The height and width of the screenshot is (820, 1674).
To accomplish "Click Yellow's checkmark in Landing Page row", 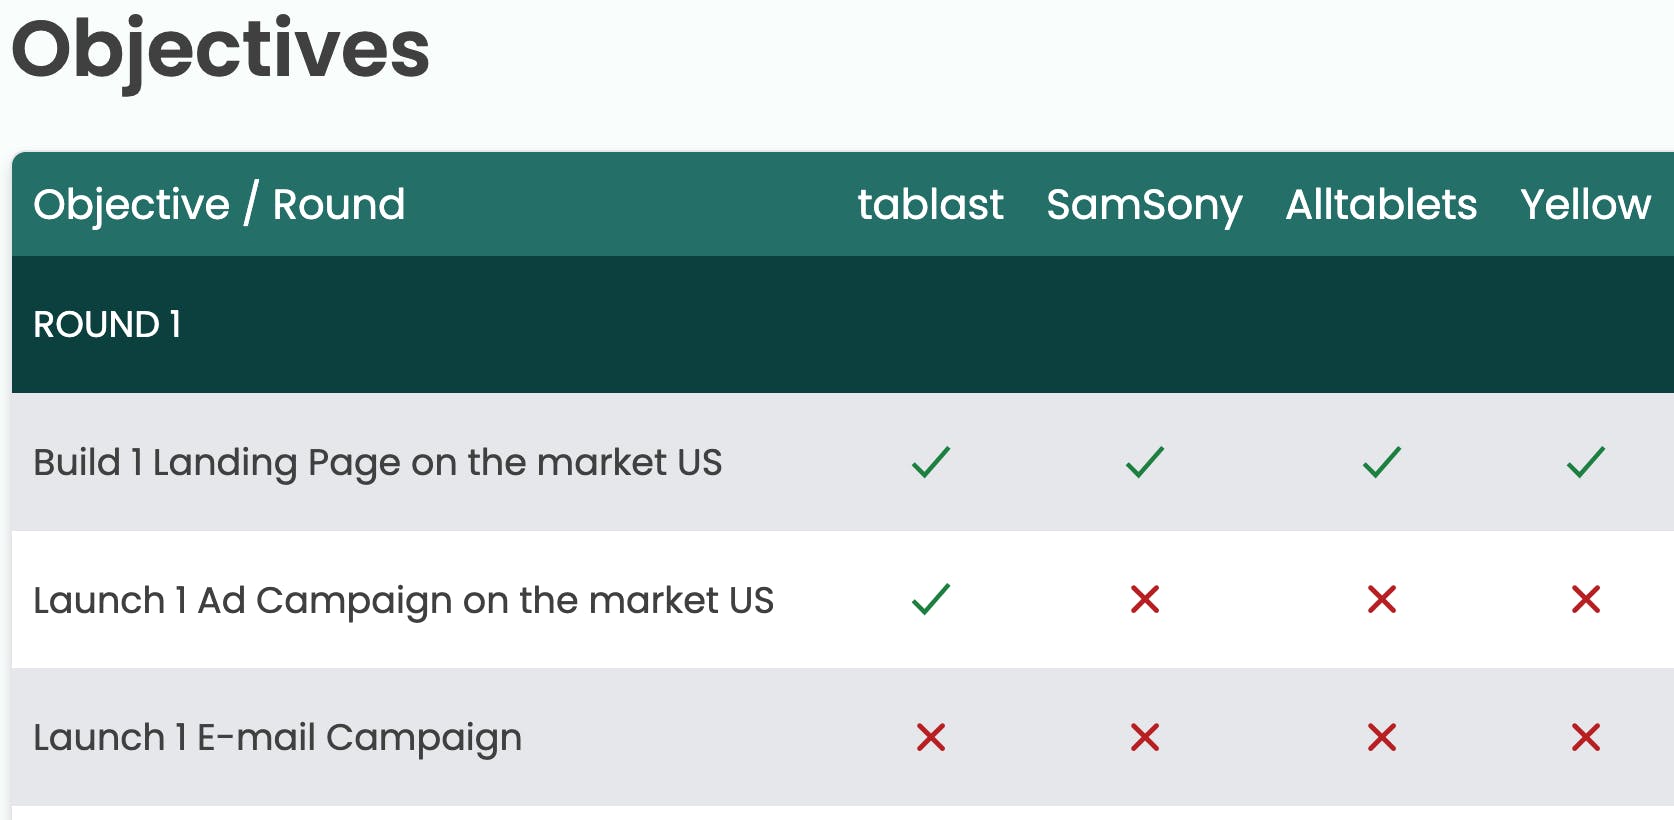I will [1585, 462].
